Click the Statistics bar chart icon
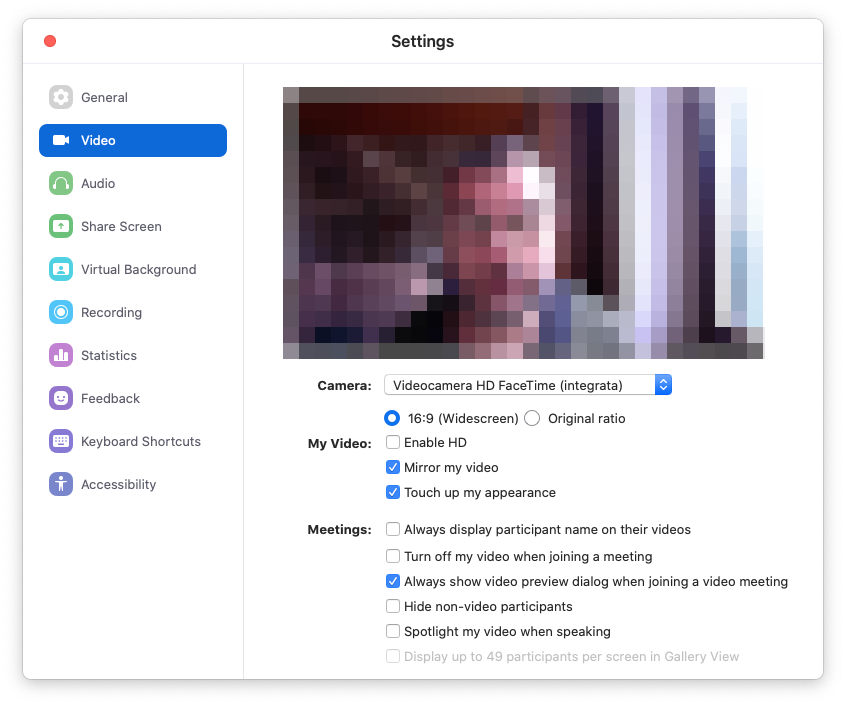This screenshot has width=846, height=706. point(61,355)
